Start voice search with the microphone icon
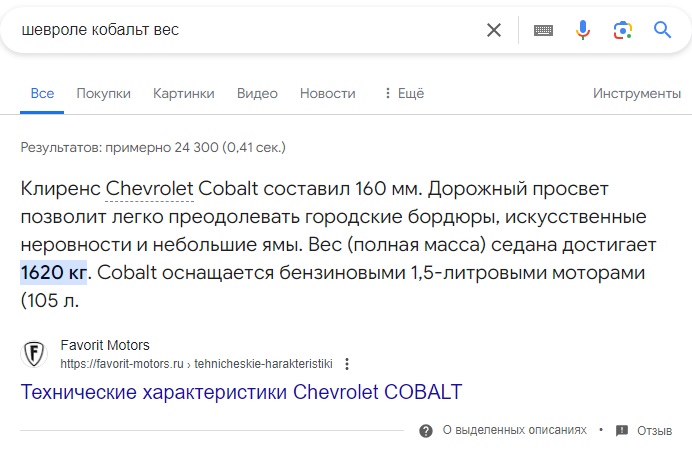 click(583, 30)
